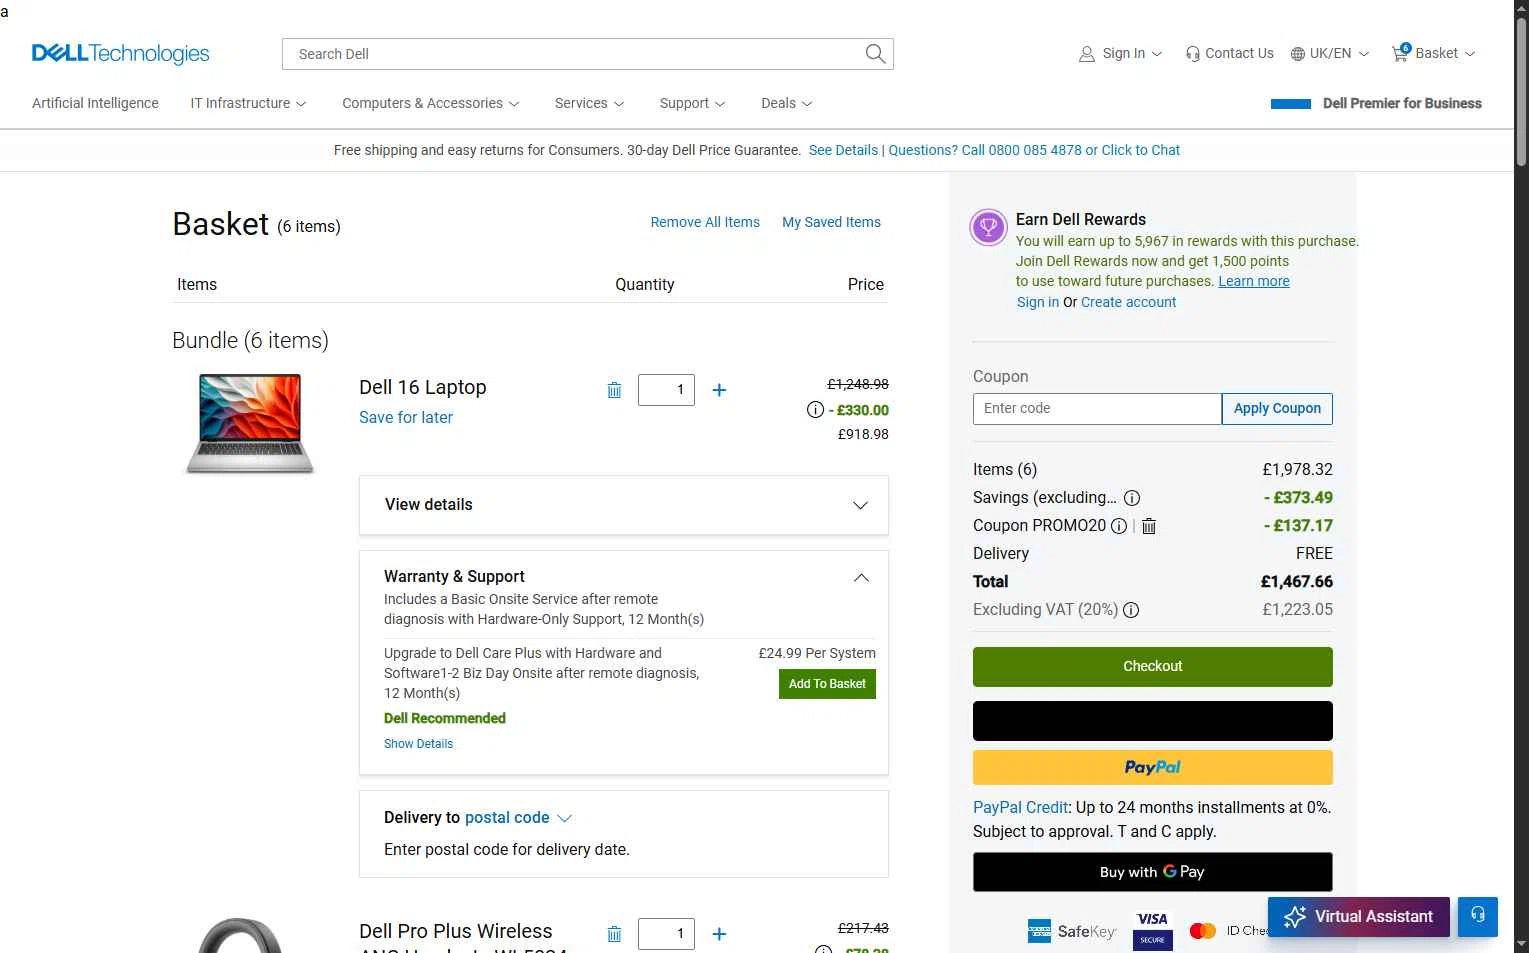The image size is (1529, 953).
Task: Click the Visa Secure logo
Action: coord(1152,930)
